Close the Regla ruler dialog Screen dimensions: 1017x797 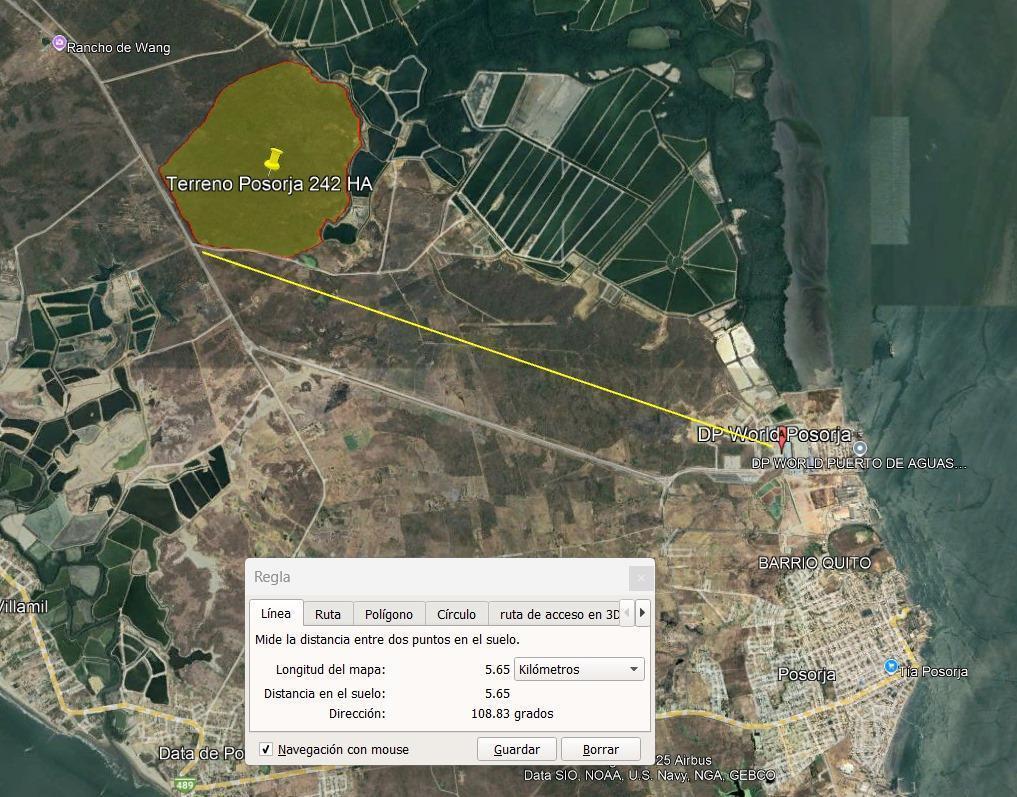pos(641,577)
